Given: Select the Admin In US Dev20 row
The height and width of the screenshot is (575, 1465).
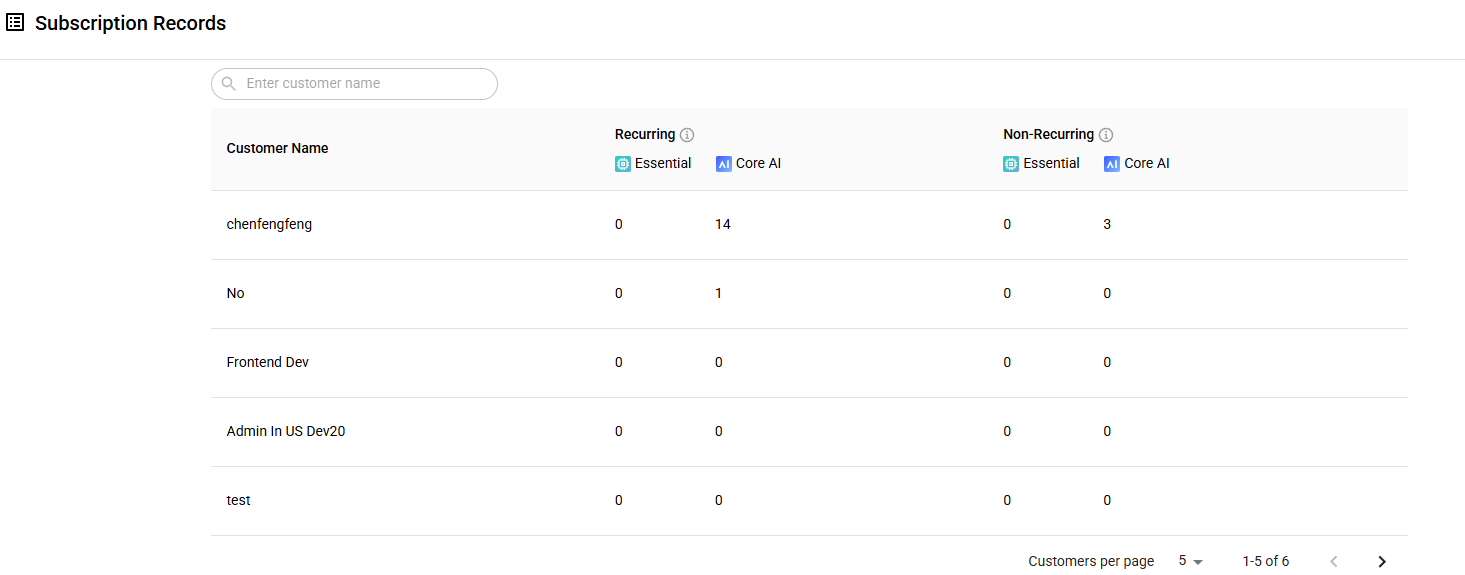Looking at the screenshot, I should point(809,432).
